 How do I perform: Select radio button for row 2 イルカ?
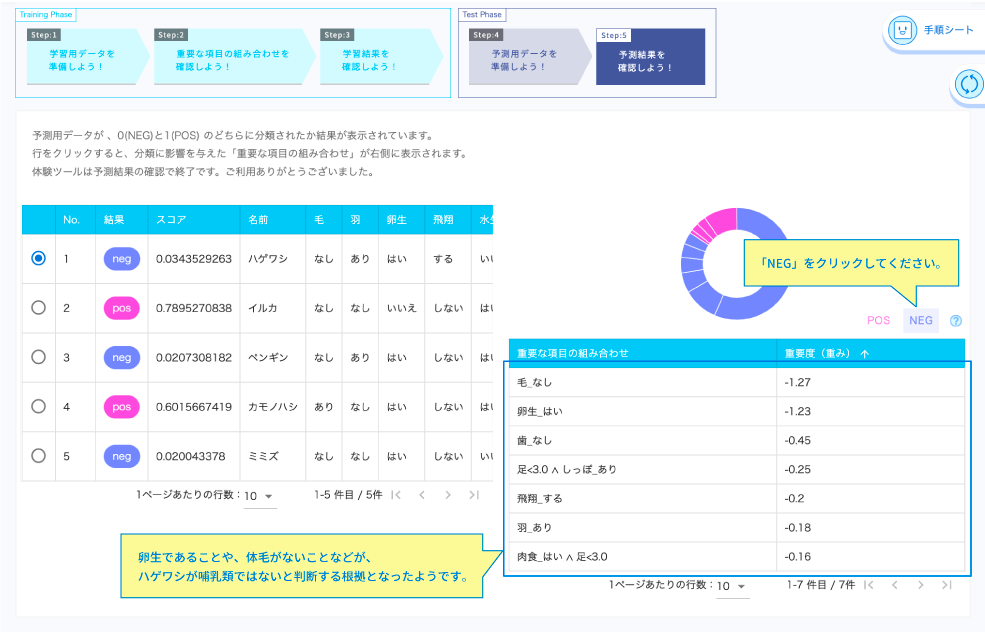[38, 307]
